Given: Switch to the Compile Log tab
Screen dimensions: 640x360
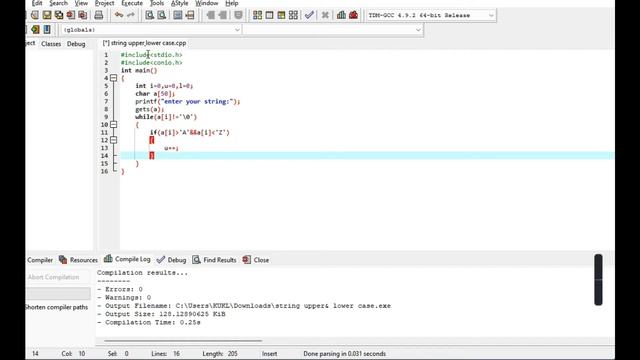Looking at the screenshot, I should point(127,259).
